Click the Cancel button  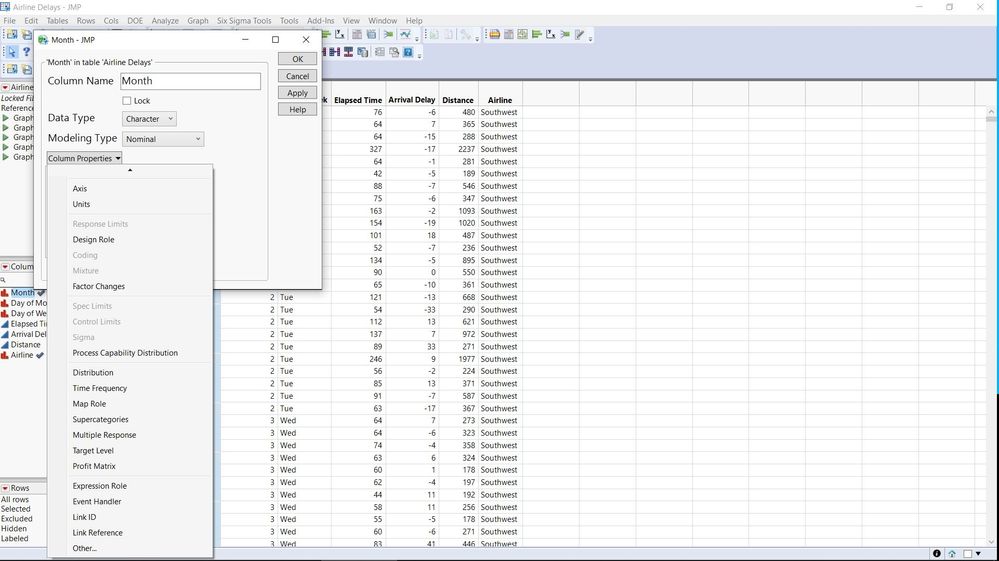298,76
